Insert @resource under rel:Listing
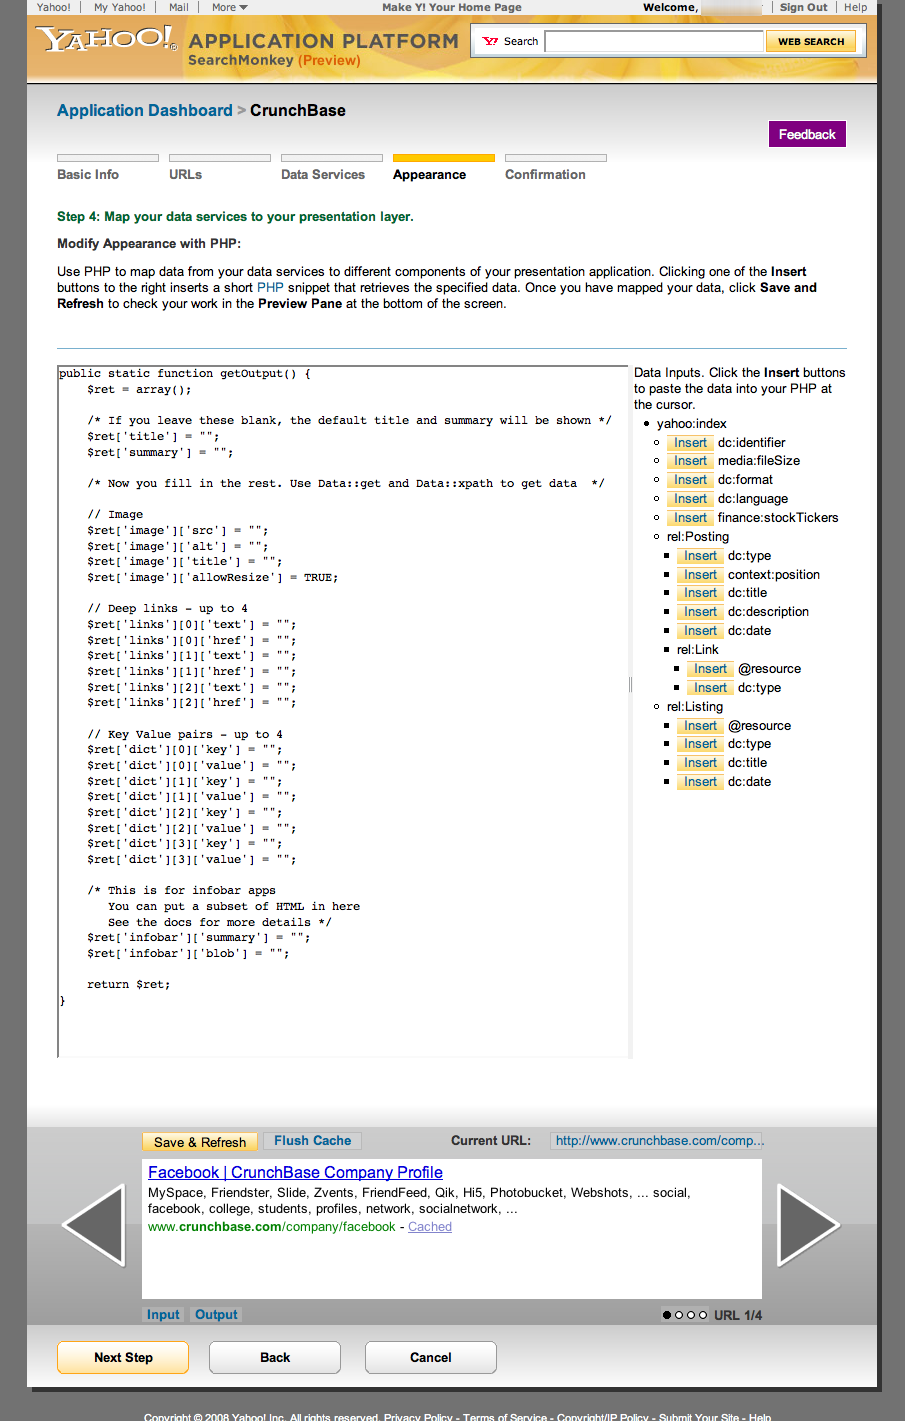The width and height of the screenshot is (905, 1421). click(x=700, y=726)
